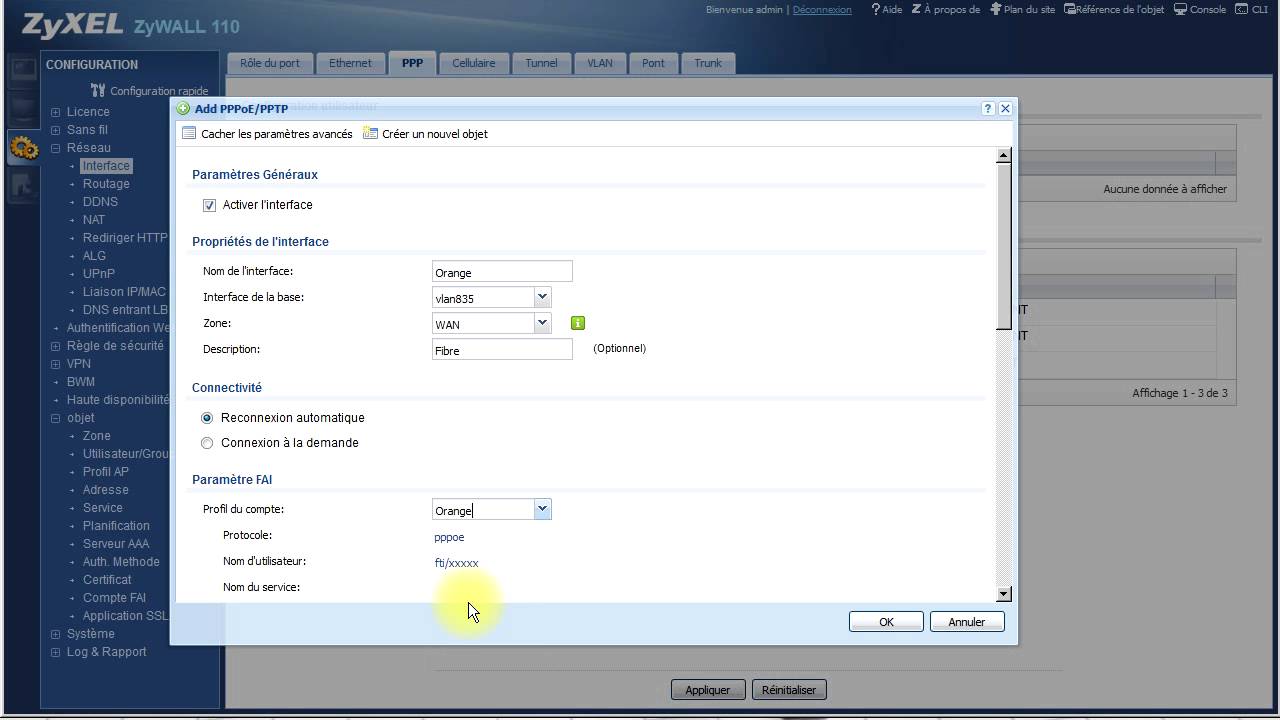The height and width of the screenshot is (720, 1280).
Task: Open the Interface de la base dropdown
Action: 542,297
